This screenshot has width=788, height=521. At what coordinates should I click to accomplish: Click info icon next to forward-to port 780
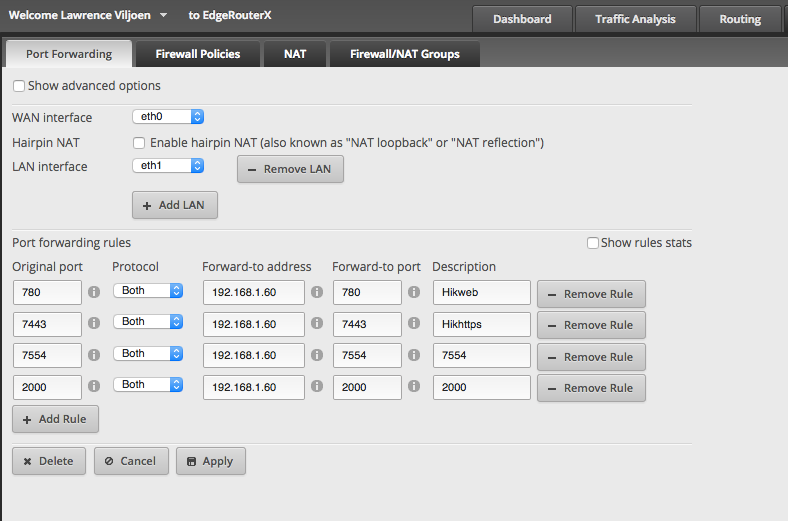coord(416,293)
